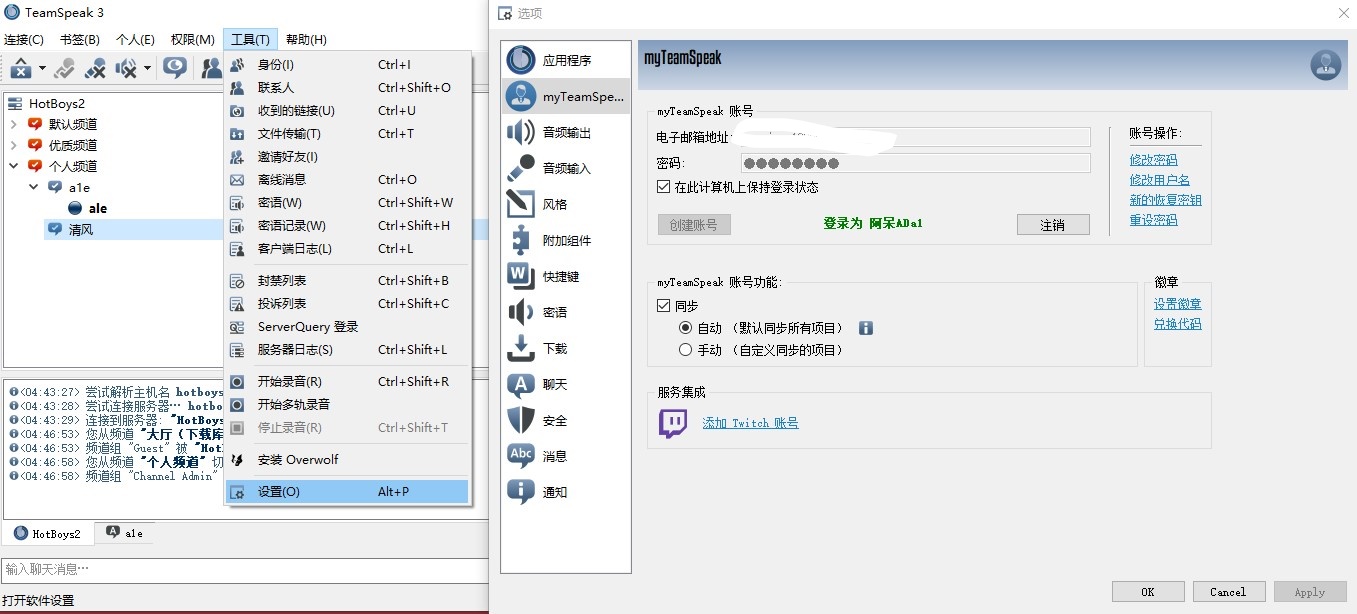The height and width of the screenshot is (614, 1357).
Task: Choose 文件传输(T) from the tools menu
Action: pos(289,134)
